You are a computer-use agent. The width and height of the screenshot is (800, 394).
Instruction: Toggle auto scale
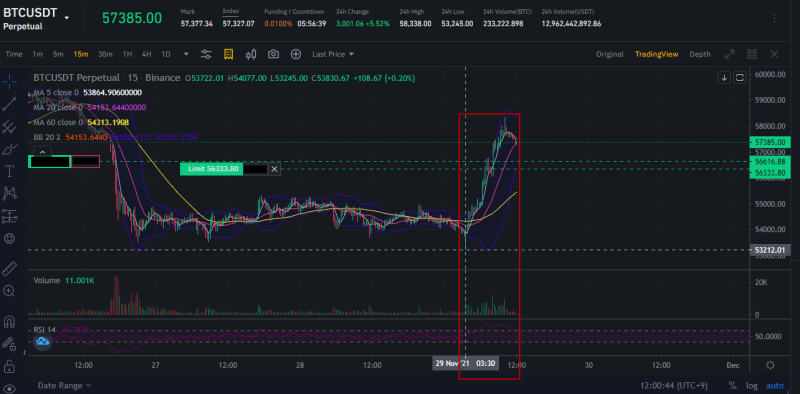point(775,386)
